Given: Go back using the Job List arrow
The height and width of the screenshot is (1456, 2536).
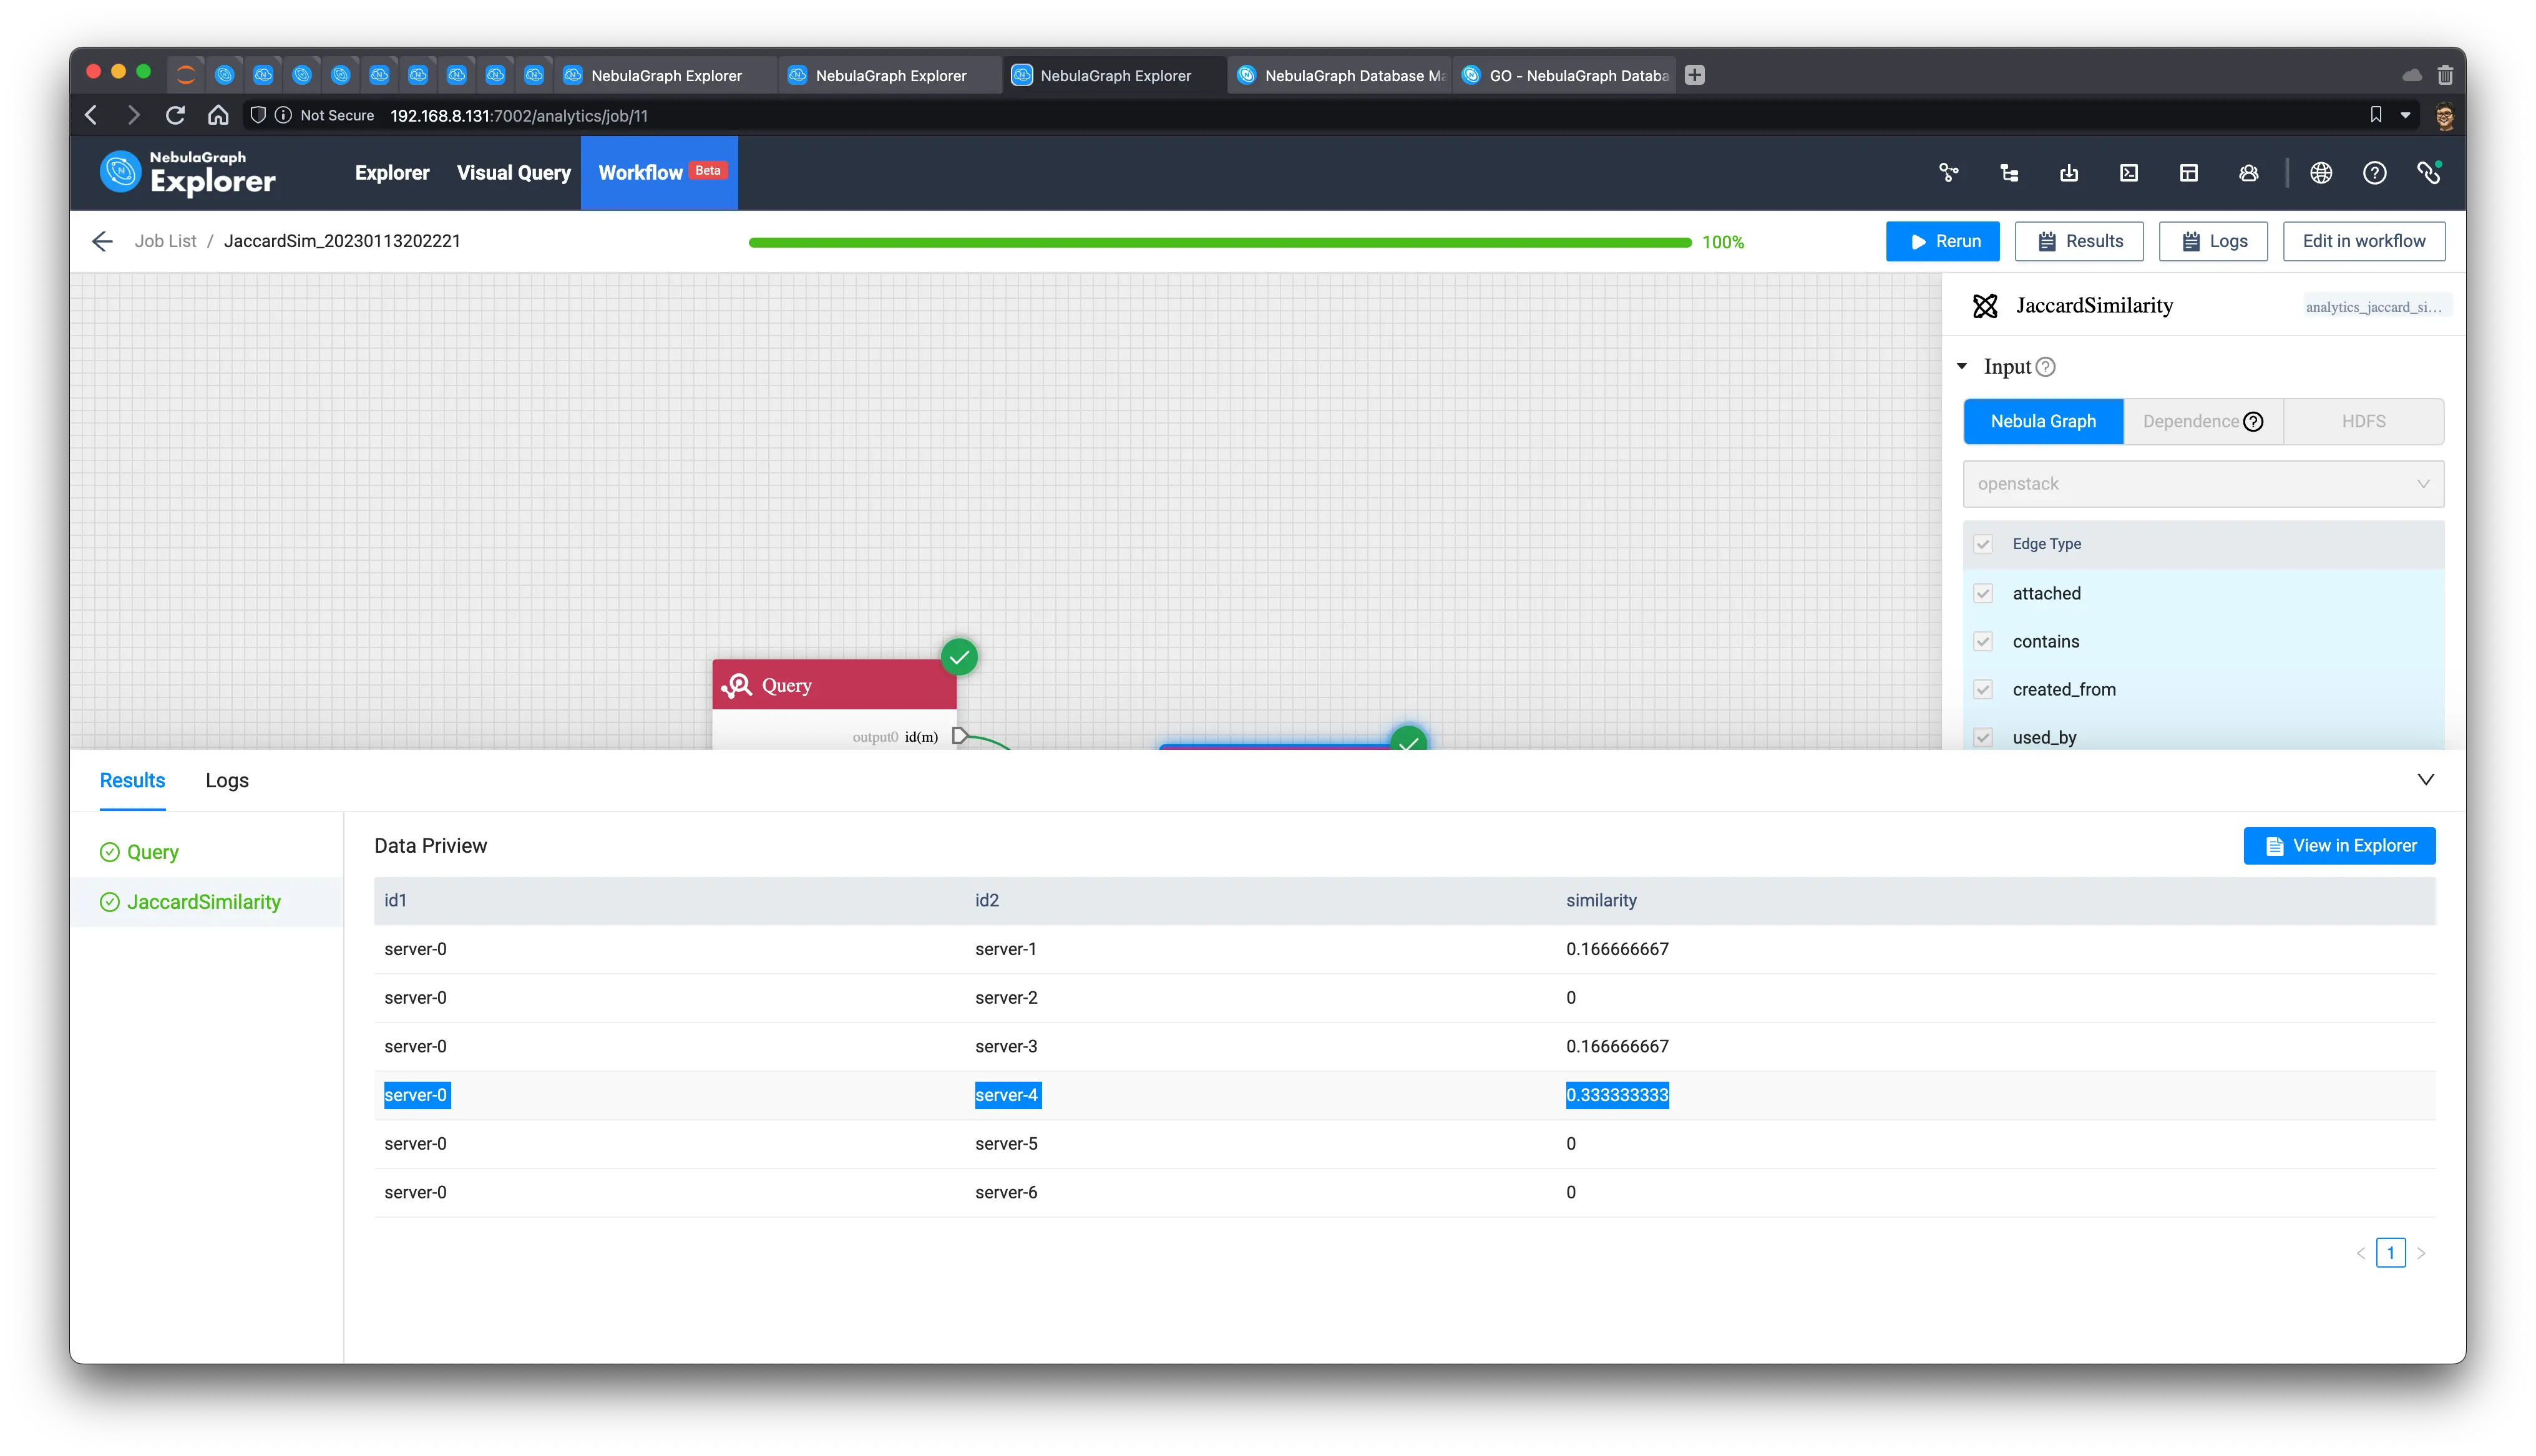Looking at the screenshot, I should [102, 241].
